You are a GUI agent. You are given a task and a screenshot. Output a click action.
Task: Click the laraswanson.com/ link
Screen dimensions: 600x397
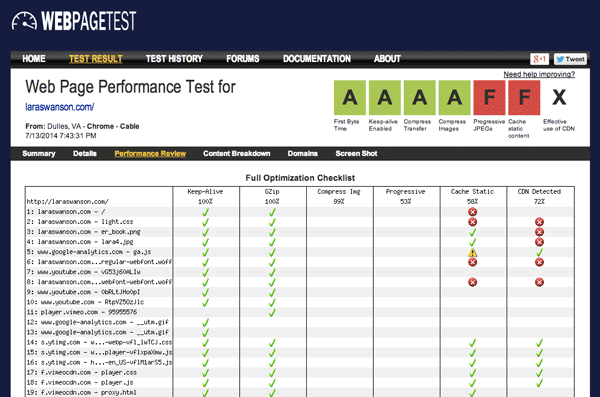click(x=60, y=107)
